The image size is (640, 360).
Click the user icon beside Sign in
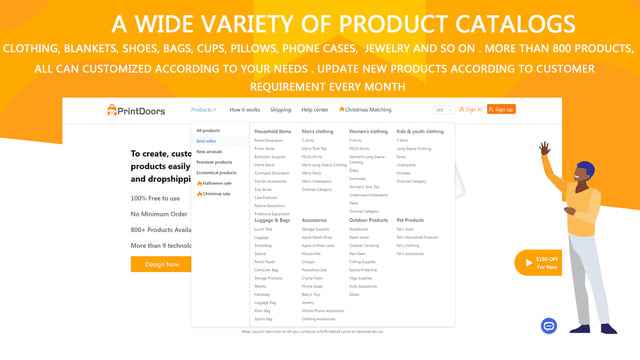(x=462, y=109)
